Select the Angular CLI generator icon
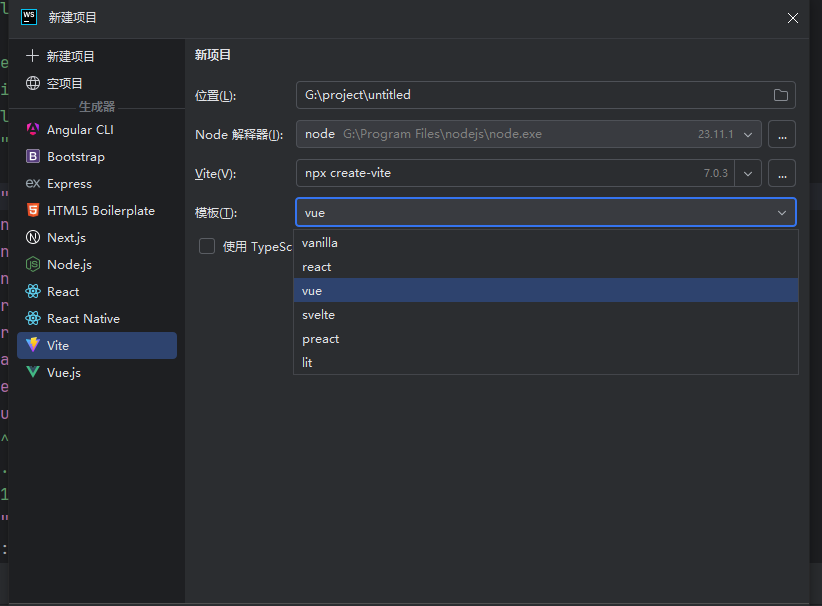Screen dimensions: 822x606 point(33,129)
